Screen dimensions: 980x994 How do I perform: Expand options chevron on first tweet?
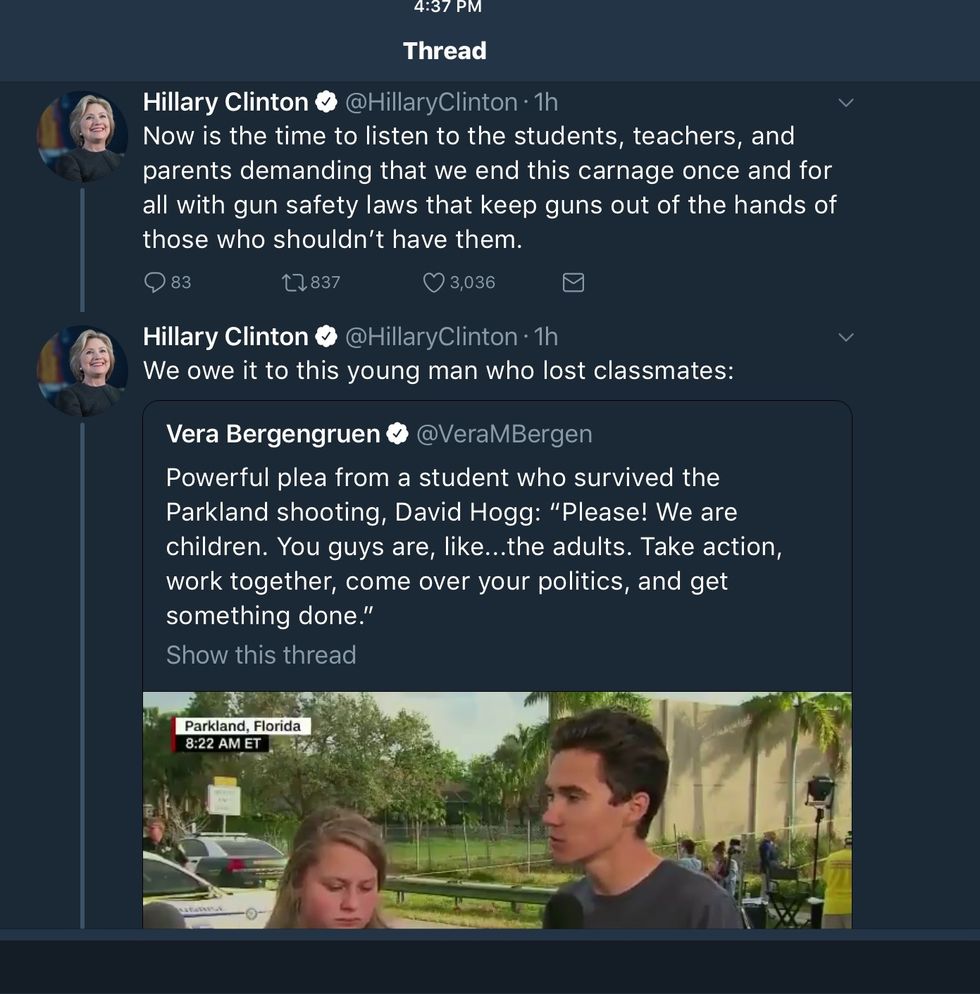coord(846,103)
